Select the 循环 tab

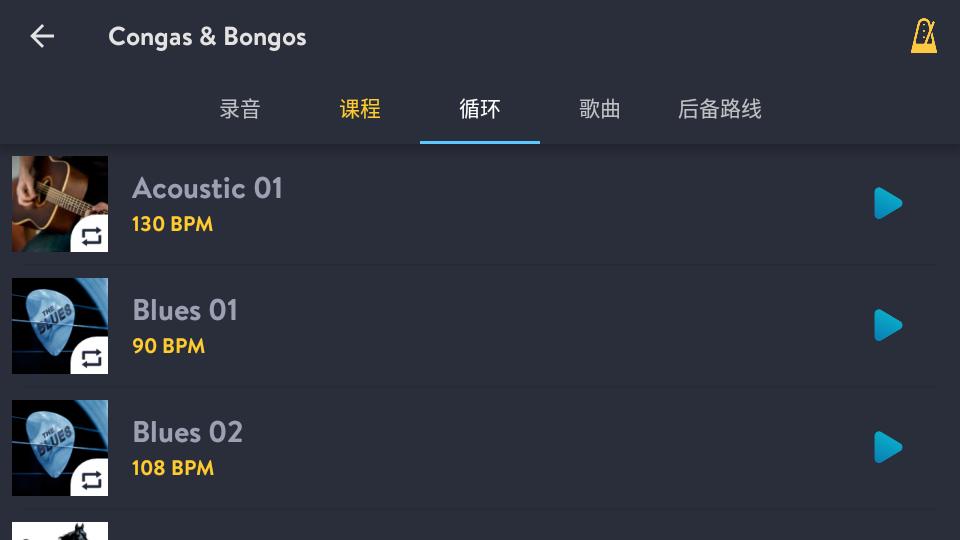tap(480, 109)
